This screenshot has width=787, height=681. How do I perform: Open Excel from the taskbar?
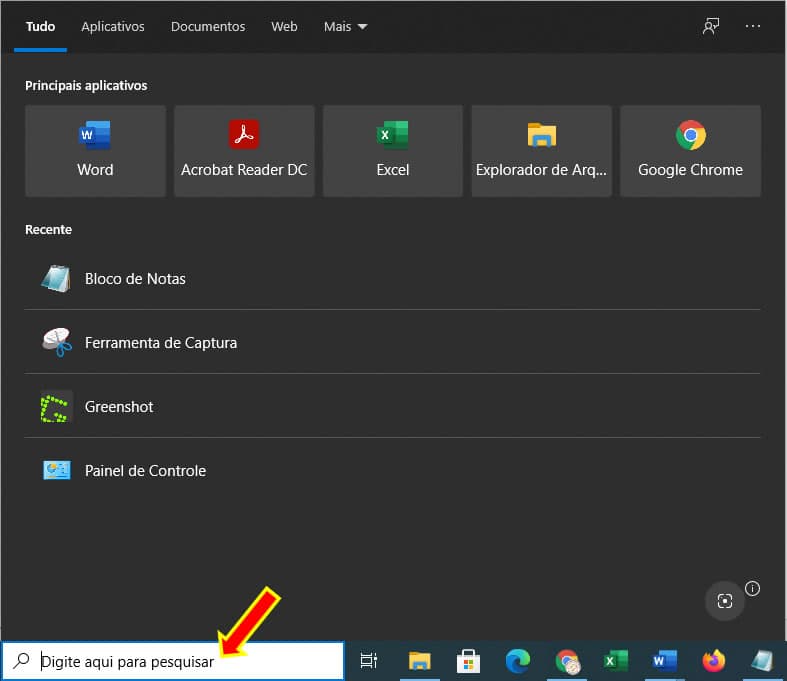(x=616, y=661)
